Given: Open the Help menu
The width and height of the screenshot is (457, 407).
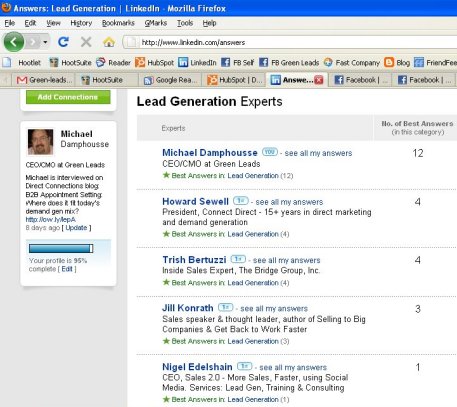Looking at the screenshot, I should tap(209, 23).
